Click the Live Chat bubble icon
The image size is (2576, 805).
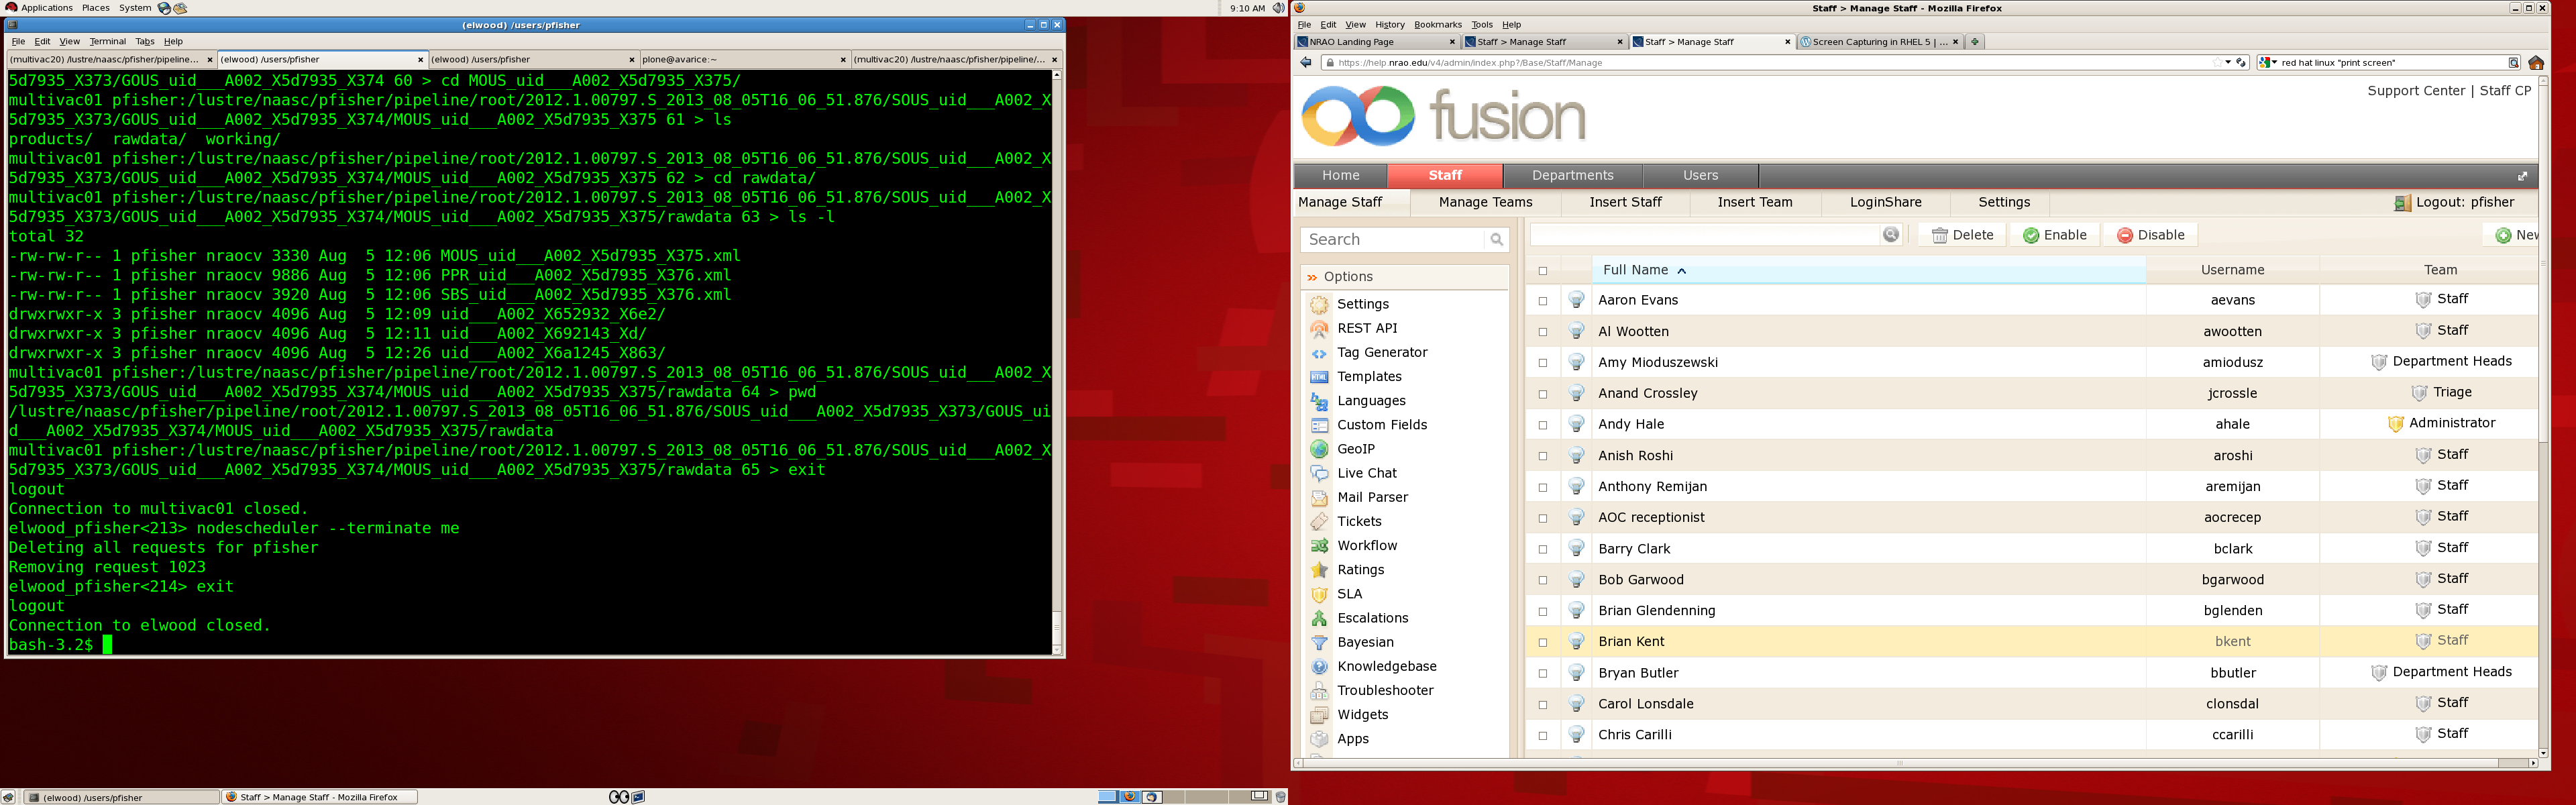(x=1319, y=473)
